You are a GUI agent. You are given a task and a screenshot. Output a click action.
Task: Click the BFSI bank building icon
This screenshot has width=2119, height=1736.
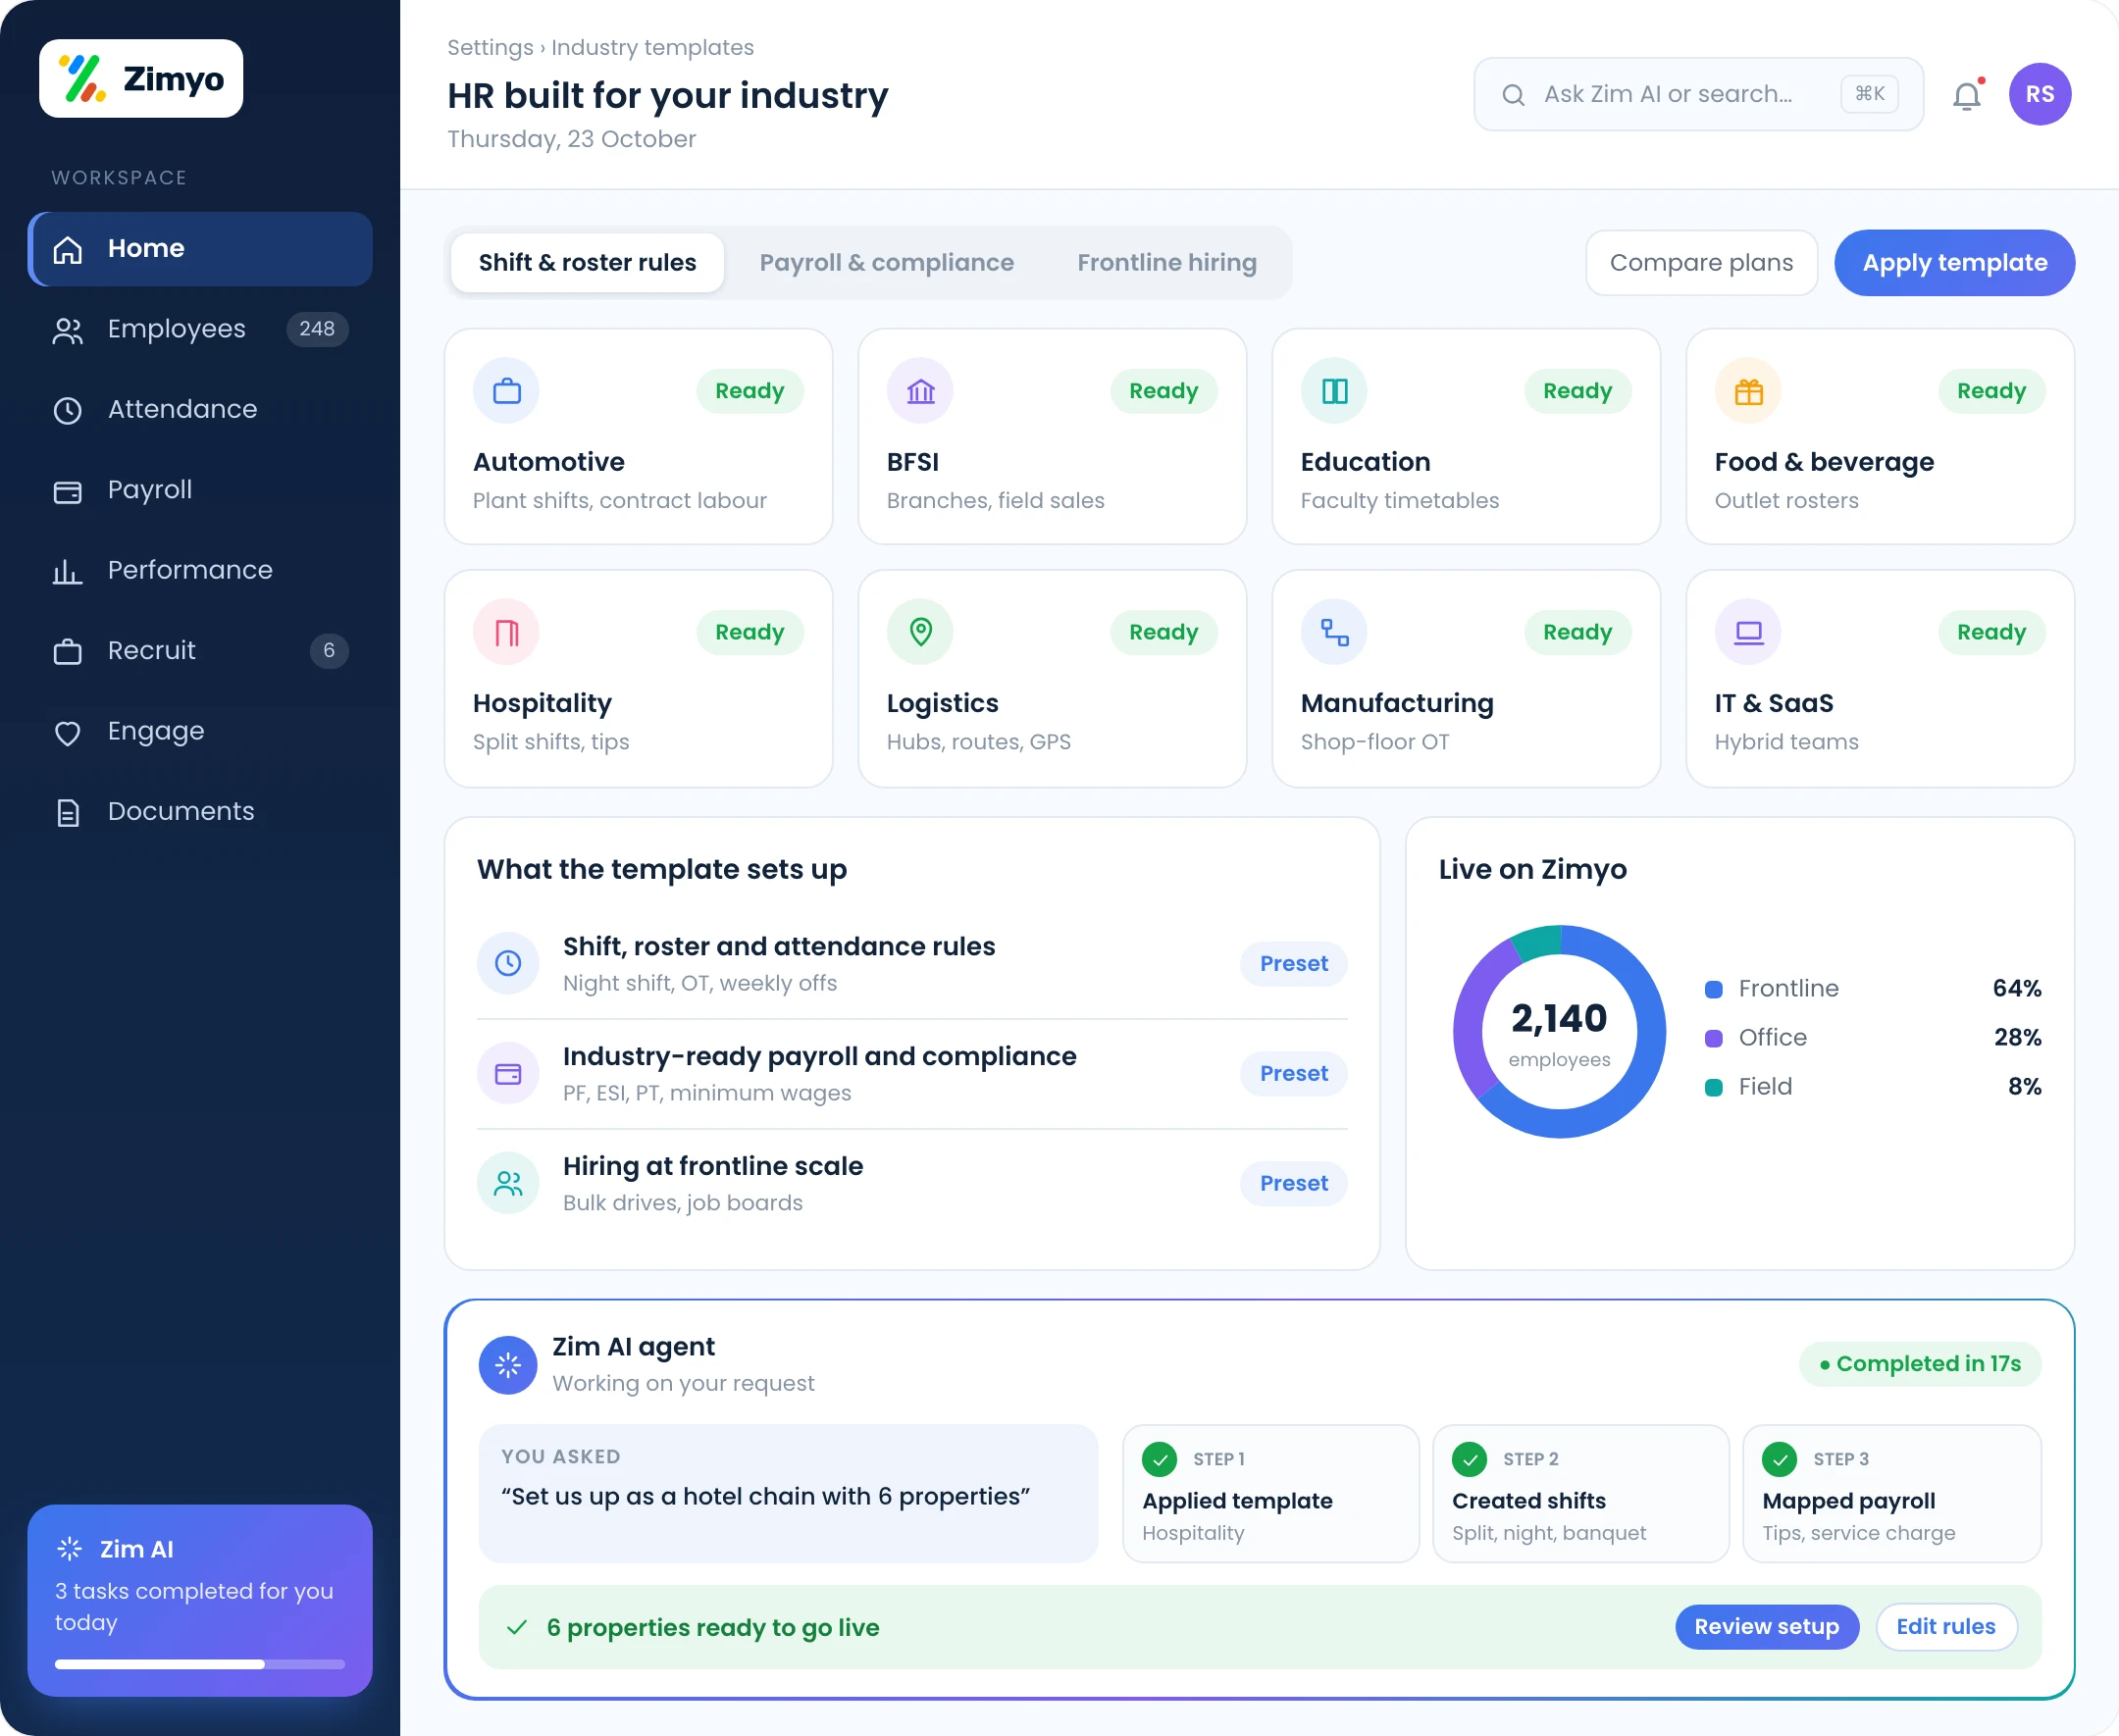[x=920, y=391]
